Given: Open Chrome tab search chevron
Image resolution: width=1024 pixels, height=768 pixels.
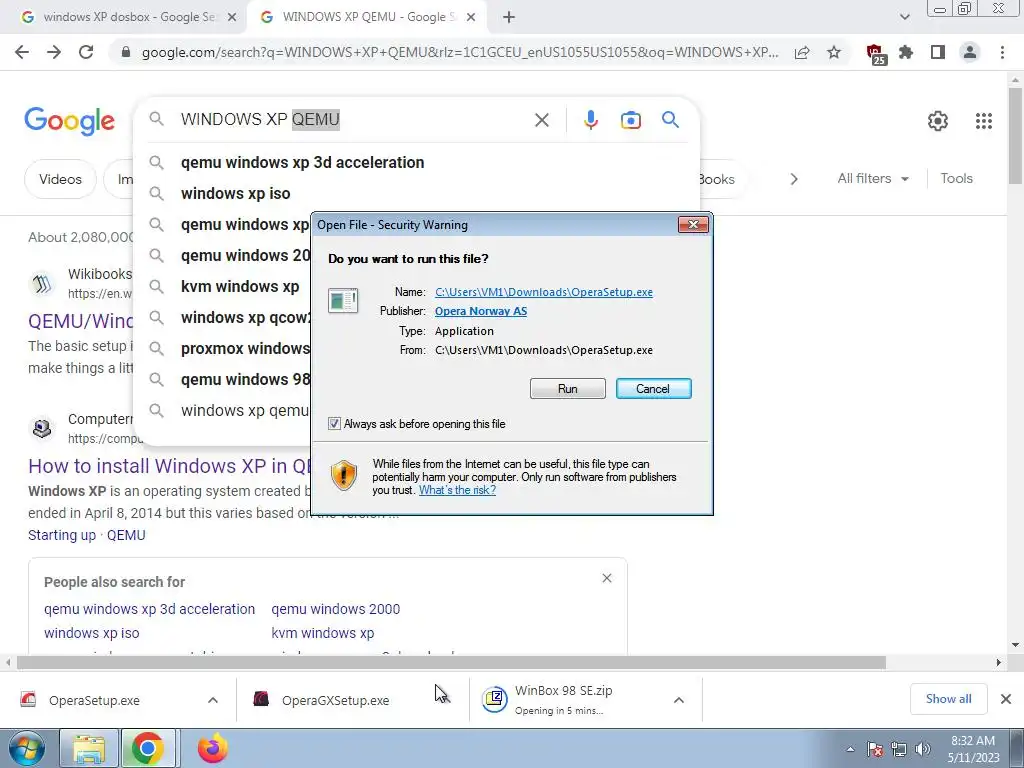Looking at the screenshot, I should click(904, 17).
